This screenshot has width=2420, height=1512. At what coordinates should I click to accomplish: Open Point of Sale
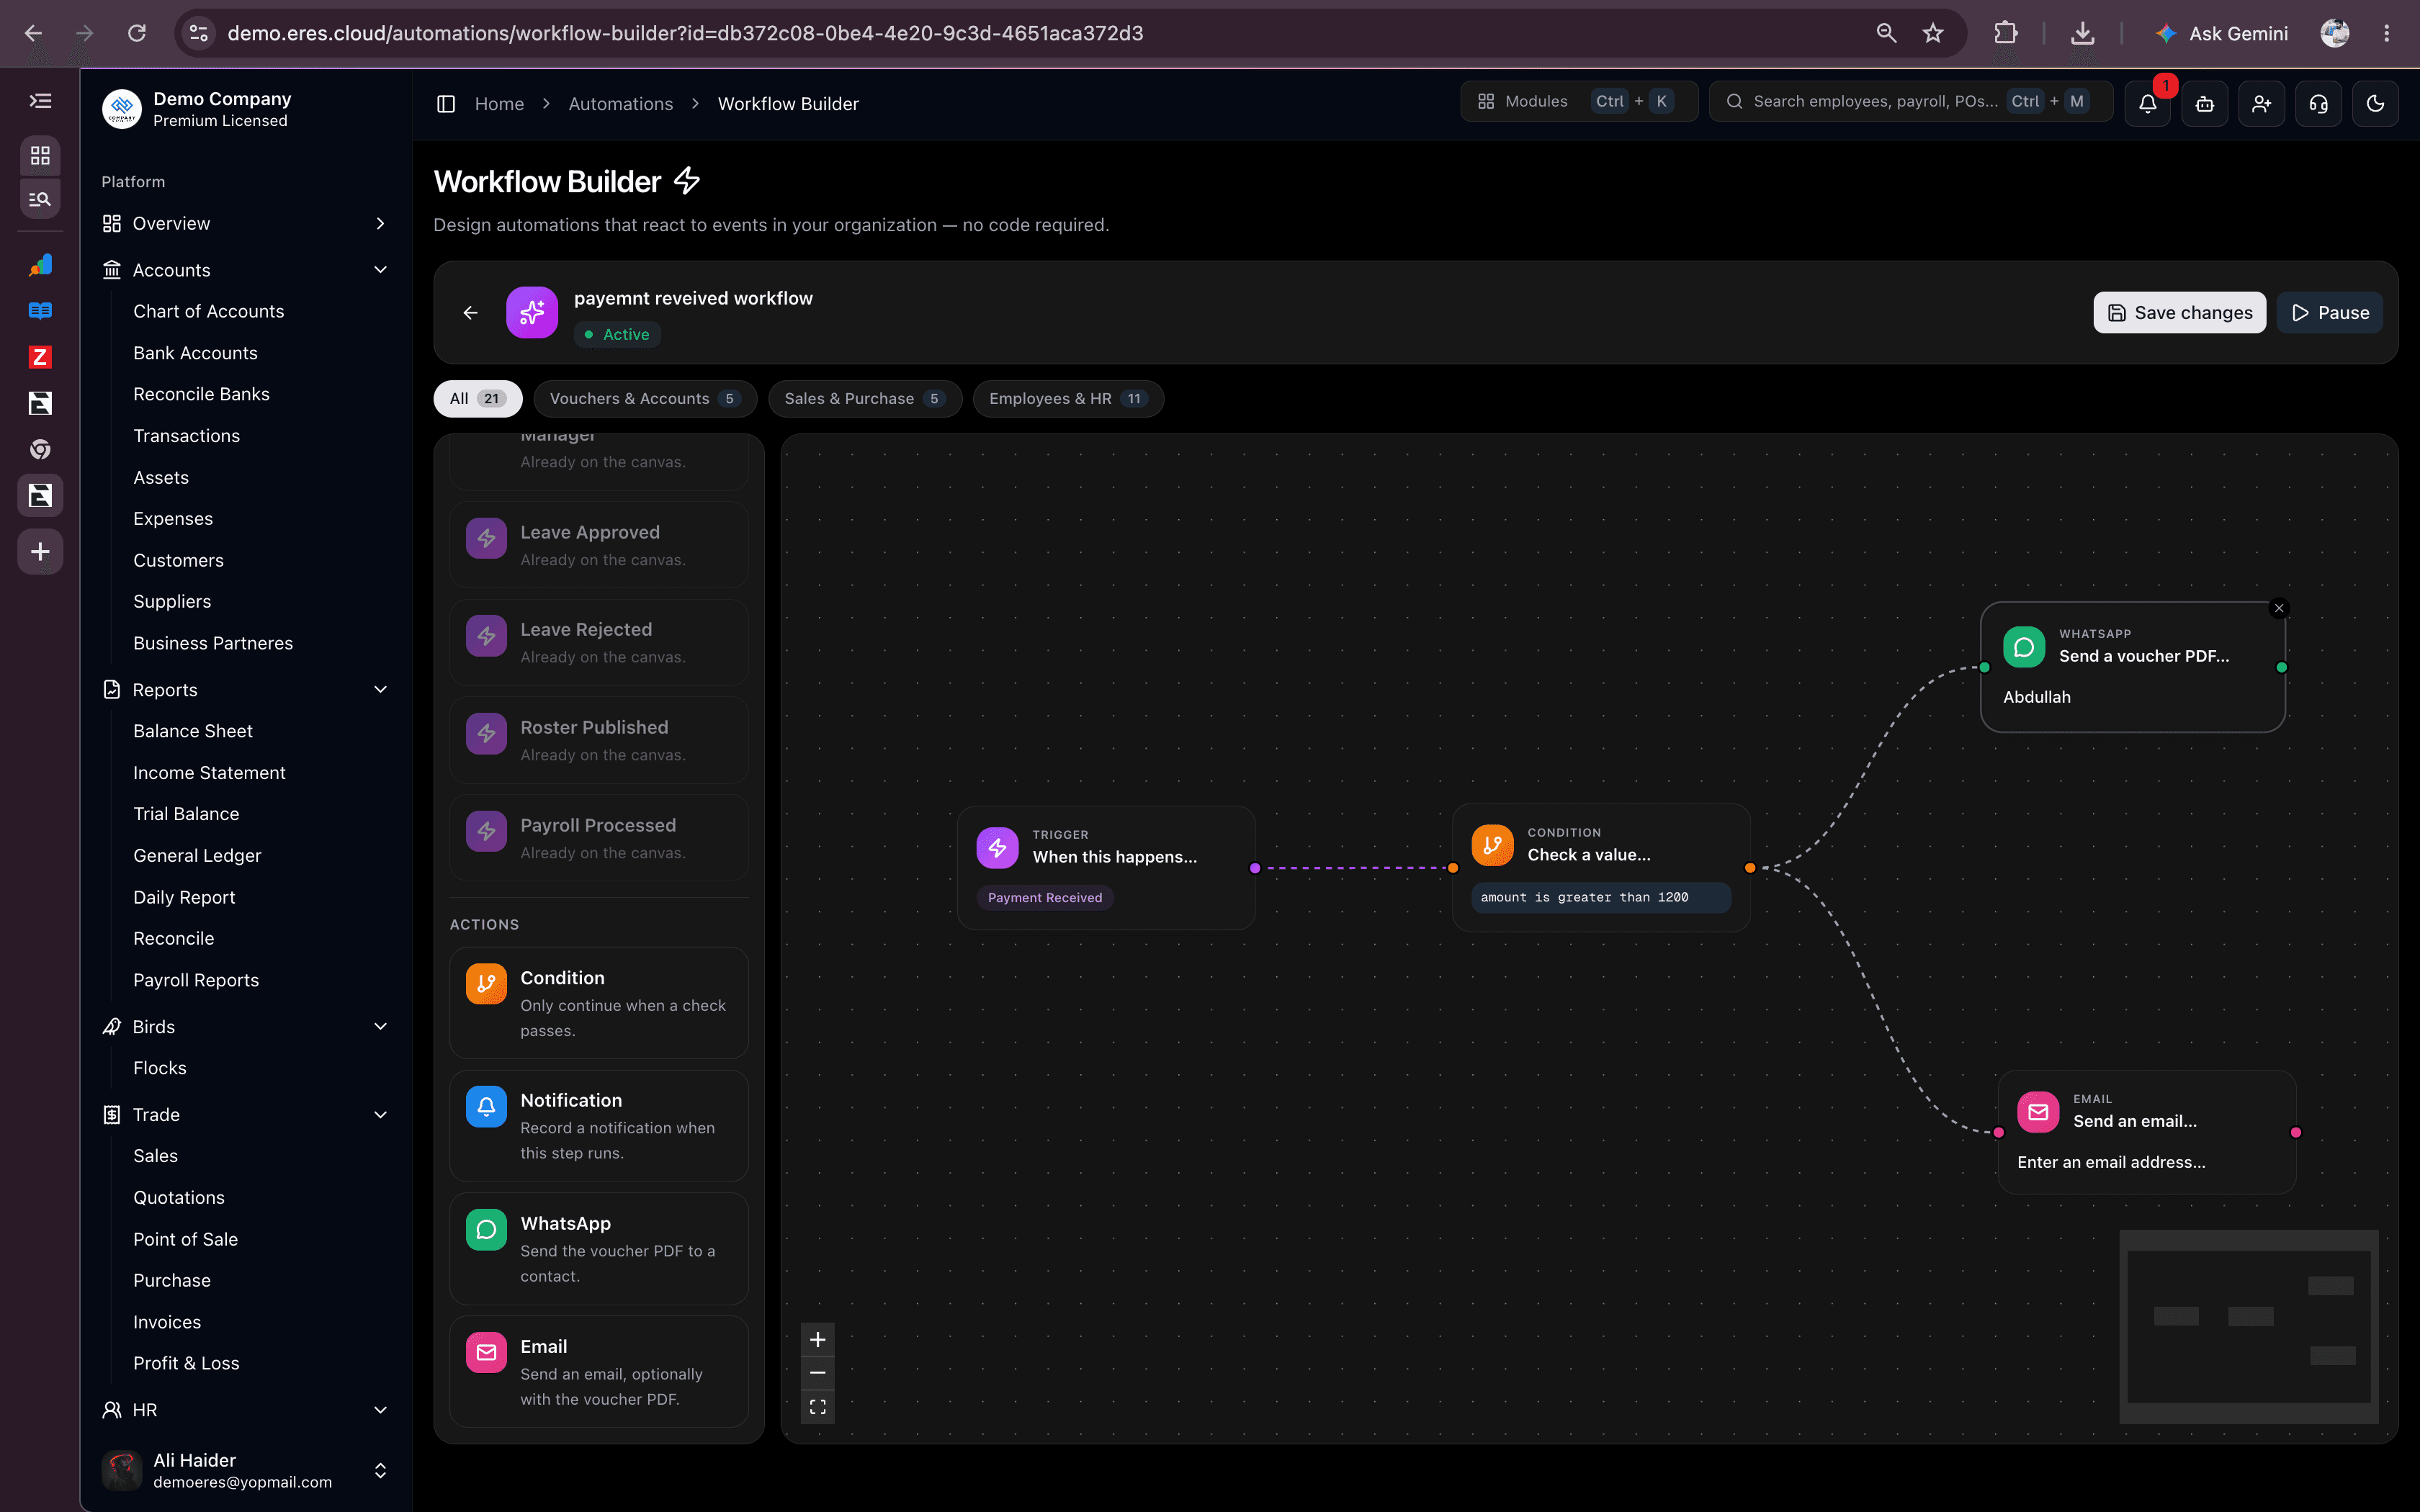185,1239
